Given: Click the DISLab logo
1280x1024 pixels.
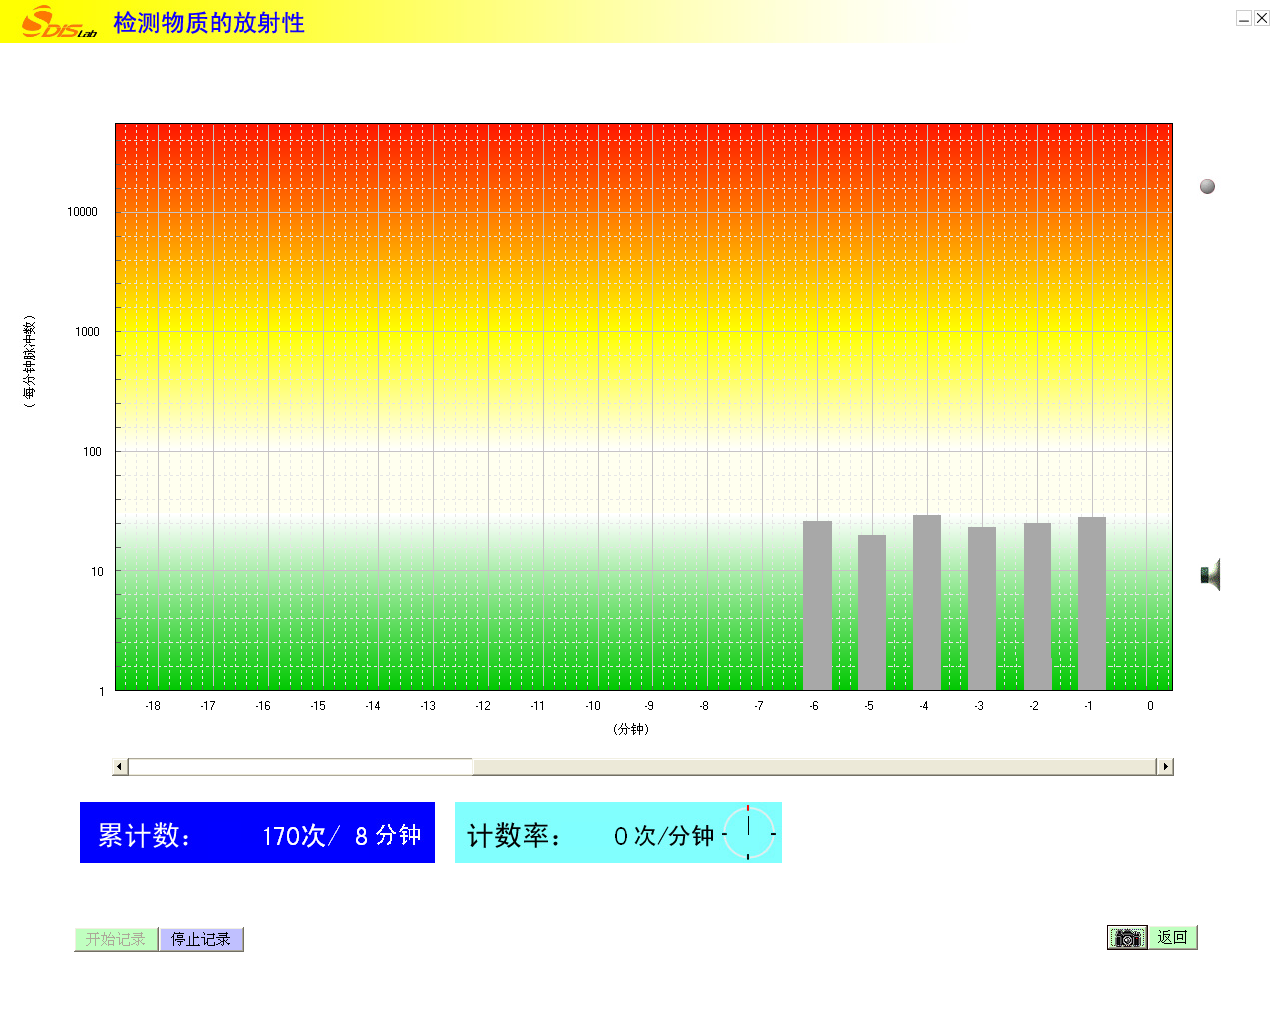Looking at the screenshot, I should [x=58, y=22].
